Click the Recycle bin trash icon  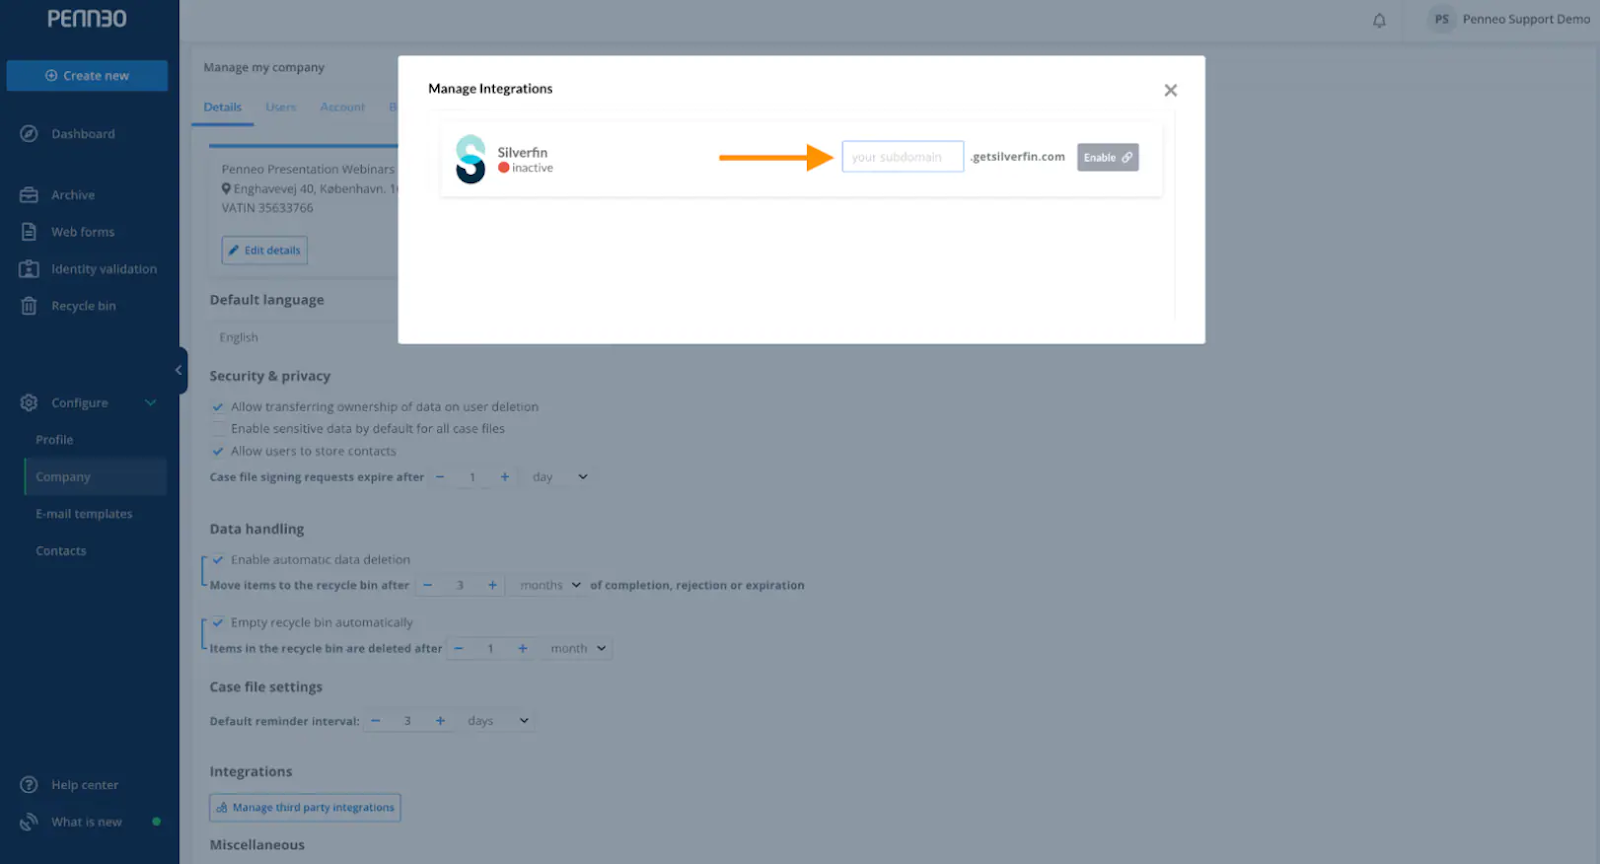coord(29,306)
